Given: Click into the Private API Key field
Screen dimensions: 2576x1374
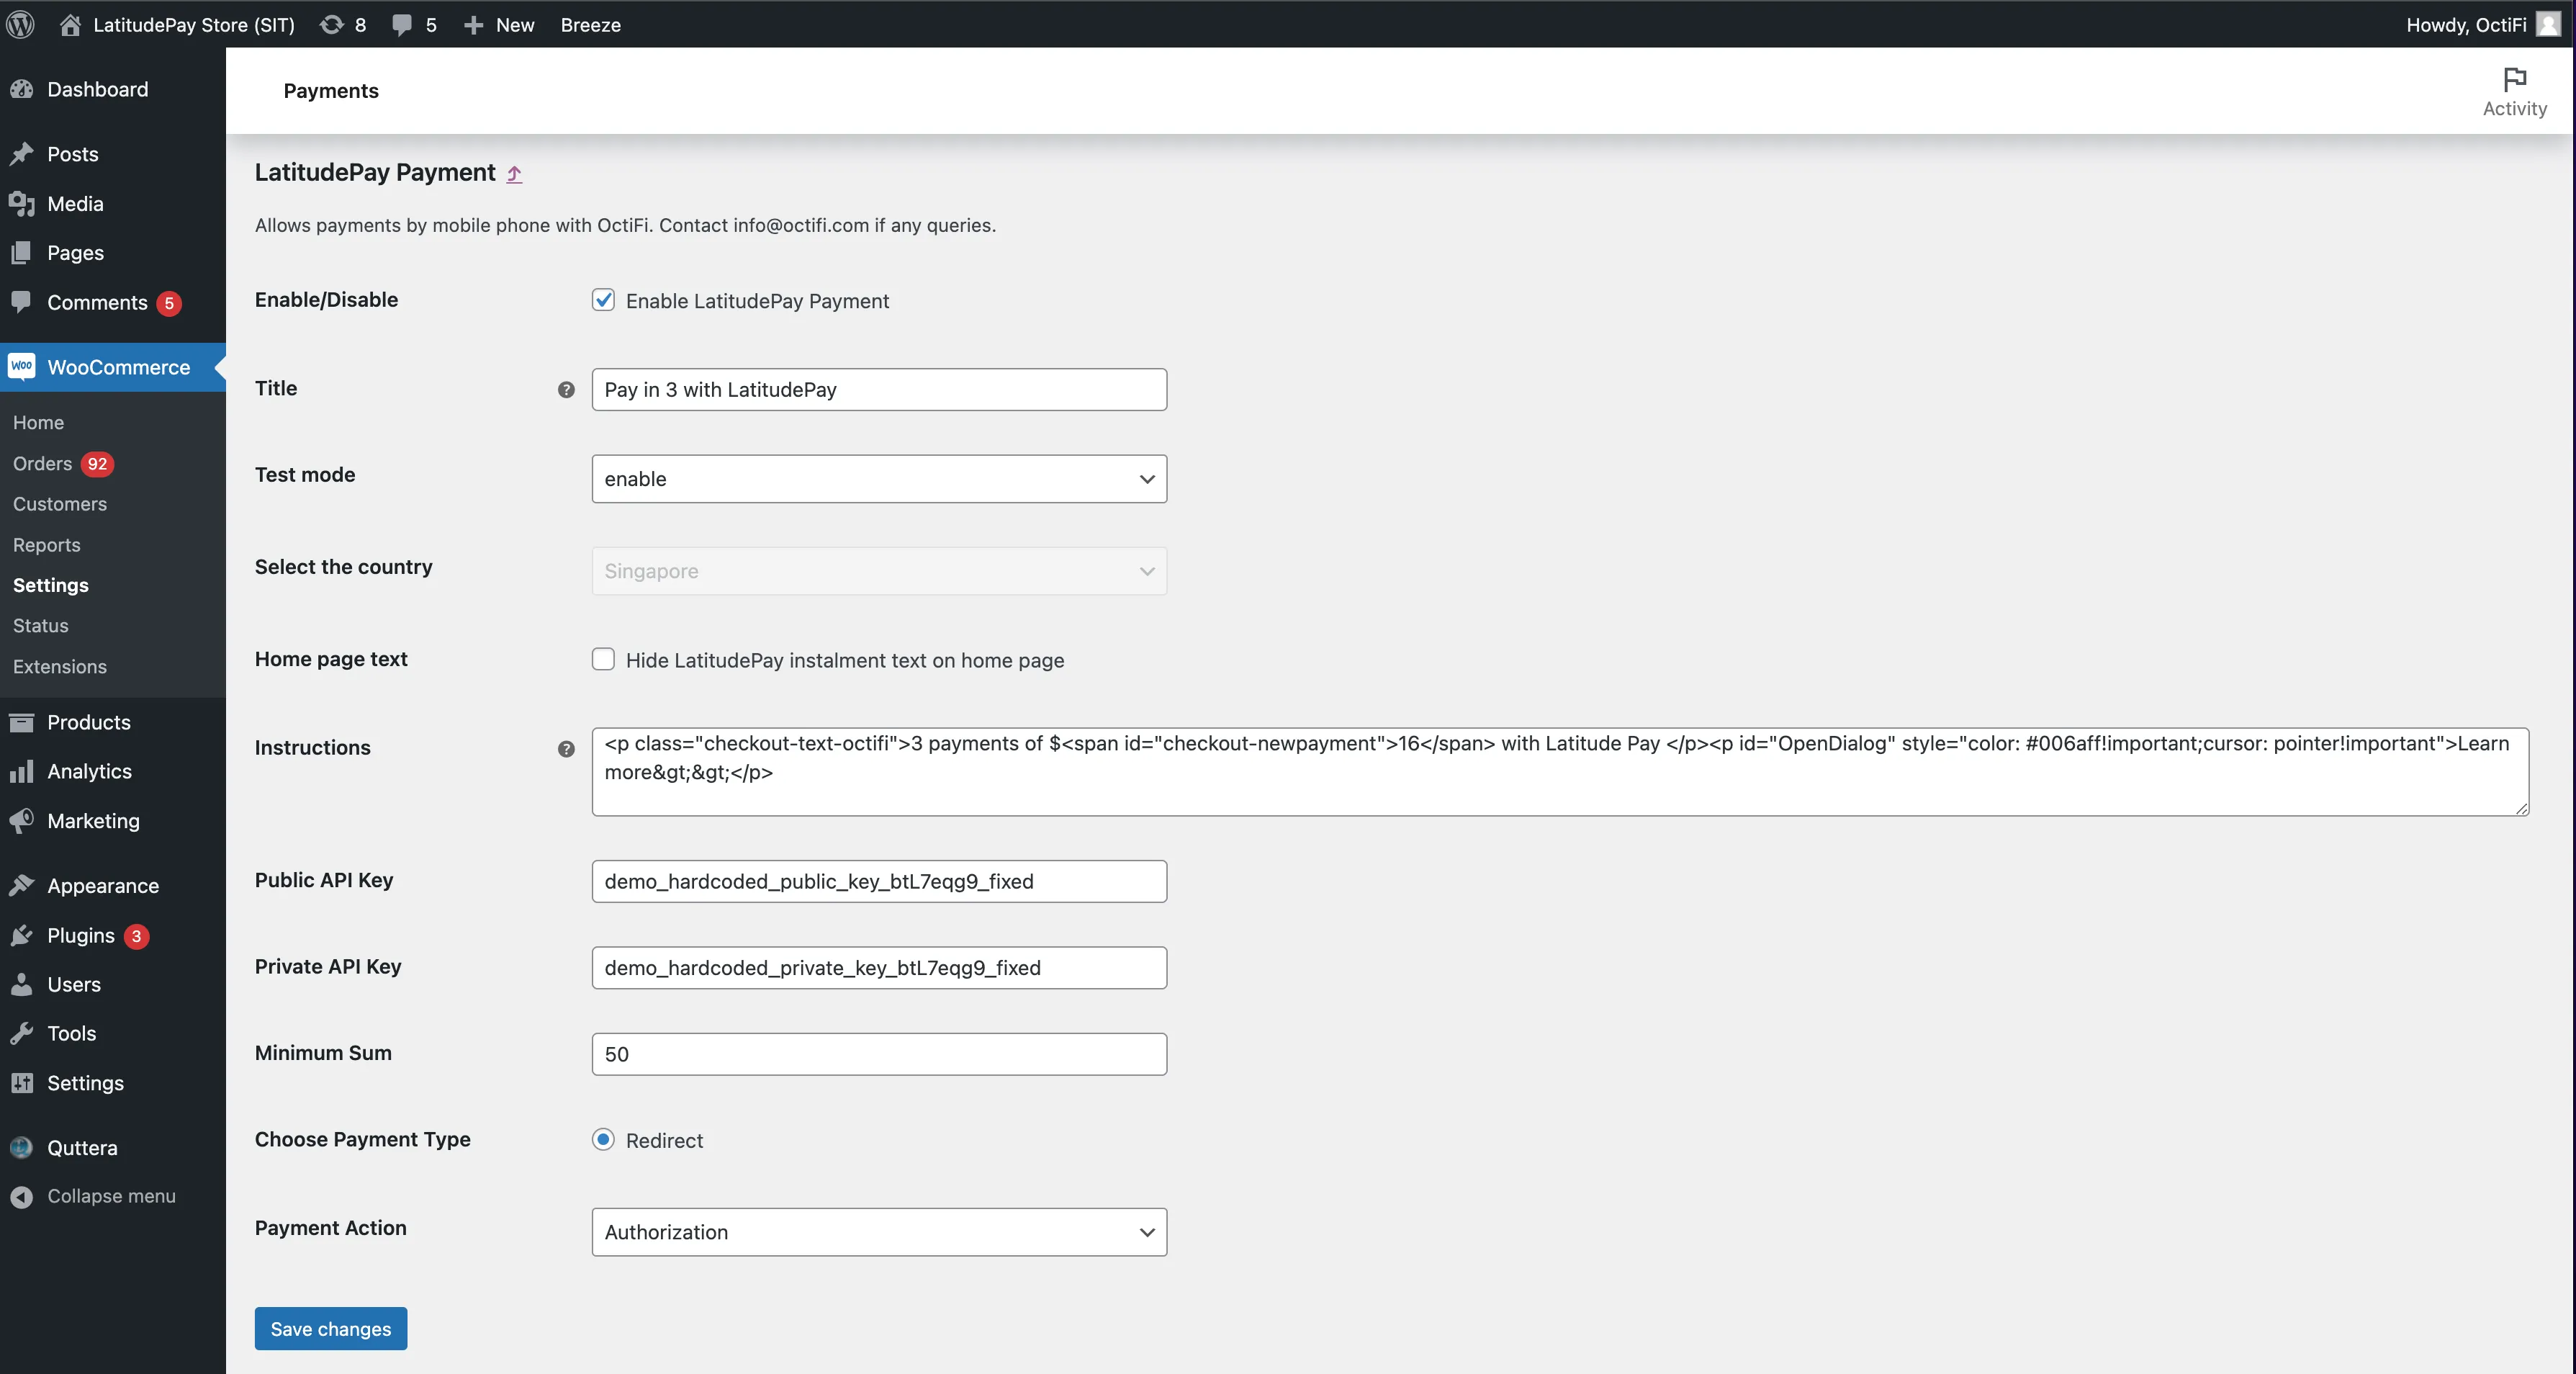Looking at the screenshot, I should pyautogui.click(x=879, y=968).
